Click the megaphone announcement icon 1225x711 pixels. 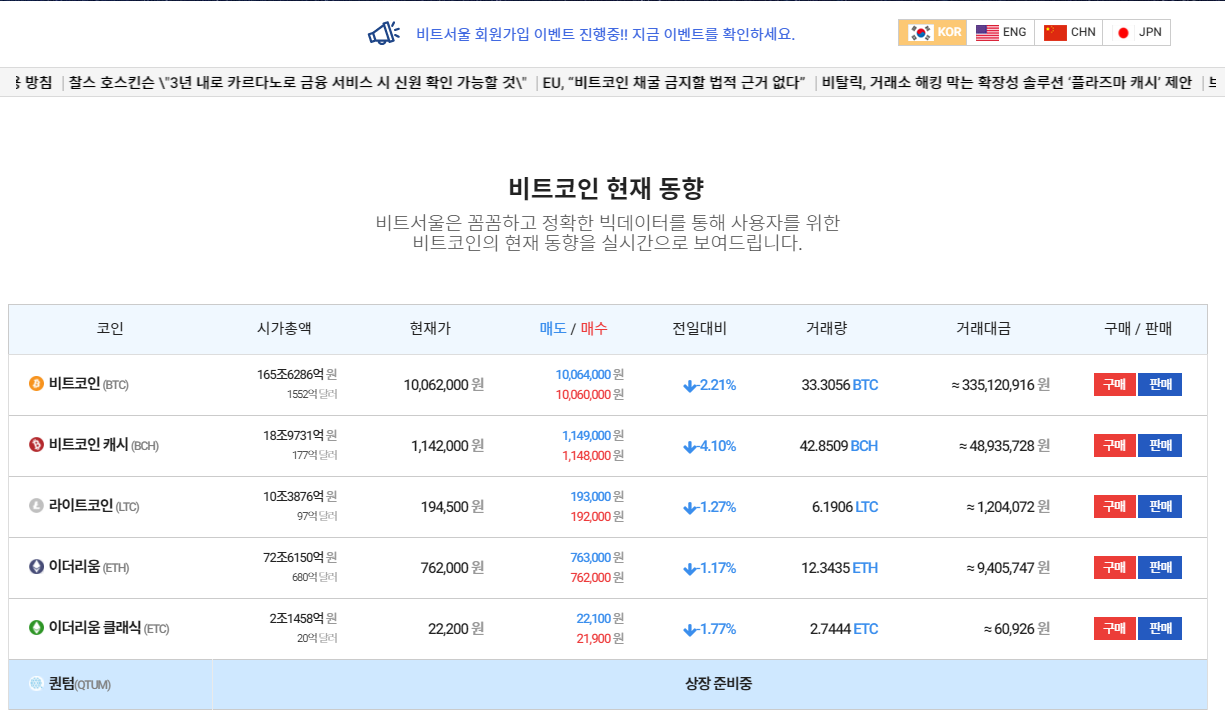384,33
